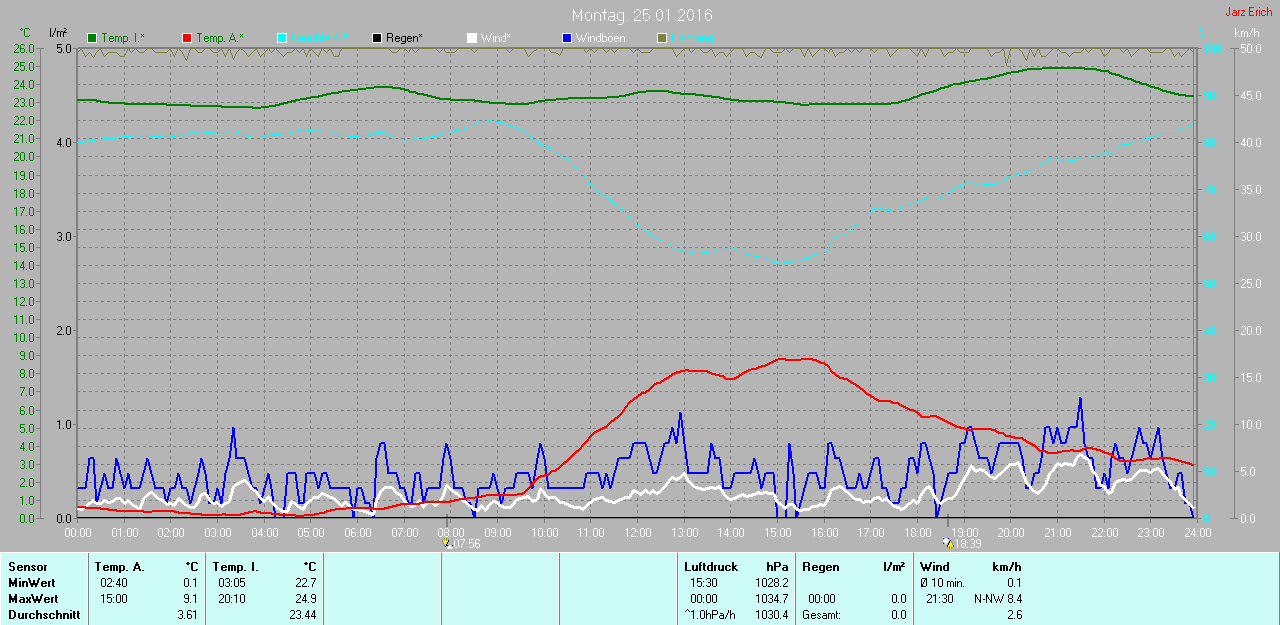The height and width of the screenshot is (625, 1280).
Task: Click the '12:00' tick on the time axis
Action: 637,533
